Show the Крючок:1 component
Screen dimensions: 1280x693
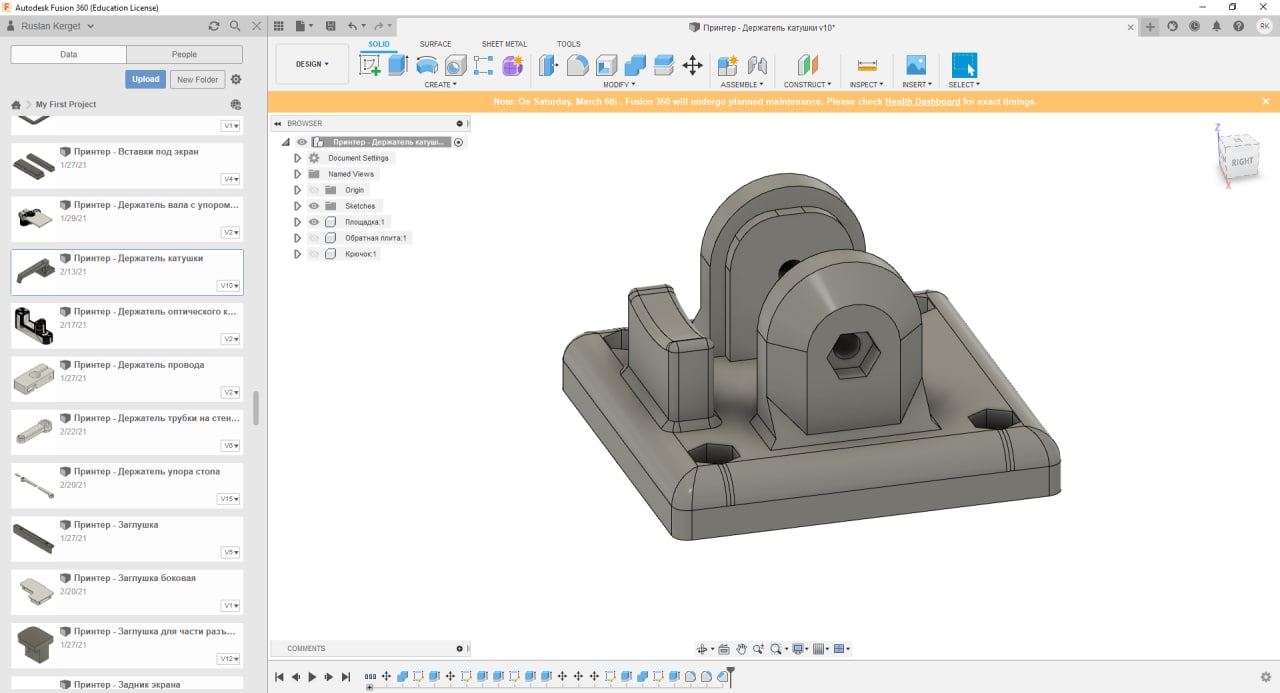[x=313, y=254]
